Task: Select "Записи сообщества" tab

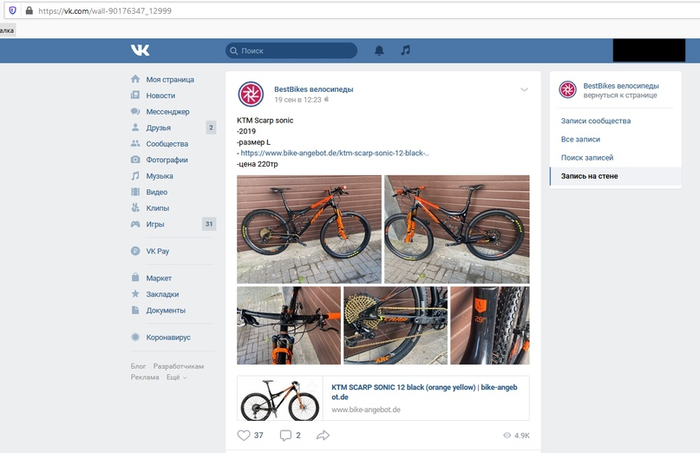Action: 595,121
